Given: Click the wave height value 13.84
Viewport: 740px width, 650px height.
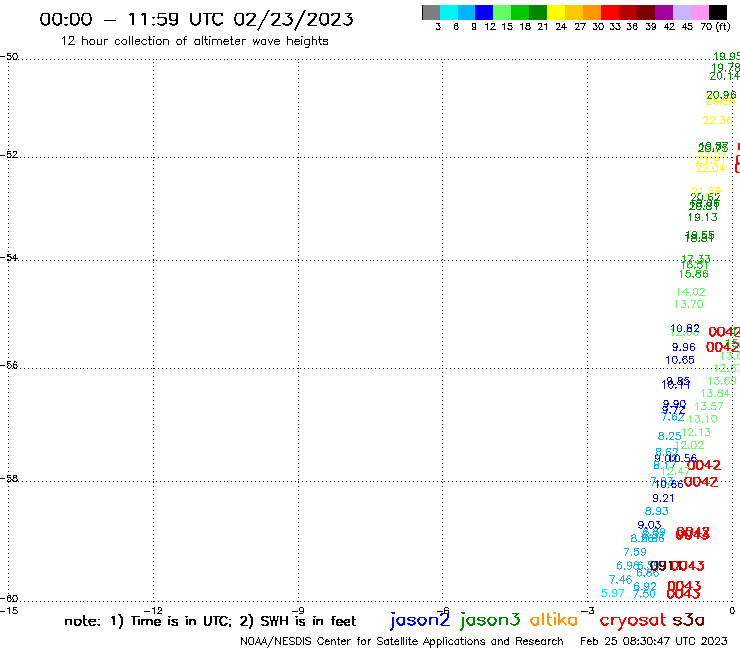Looking at the screenshot, I should tap(715, 393).
